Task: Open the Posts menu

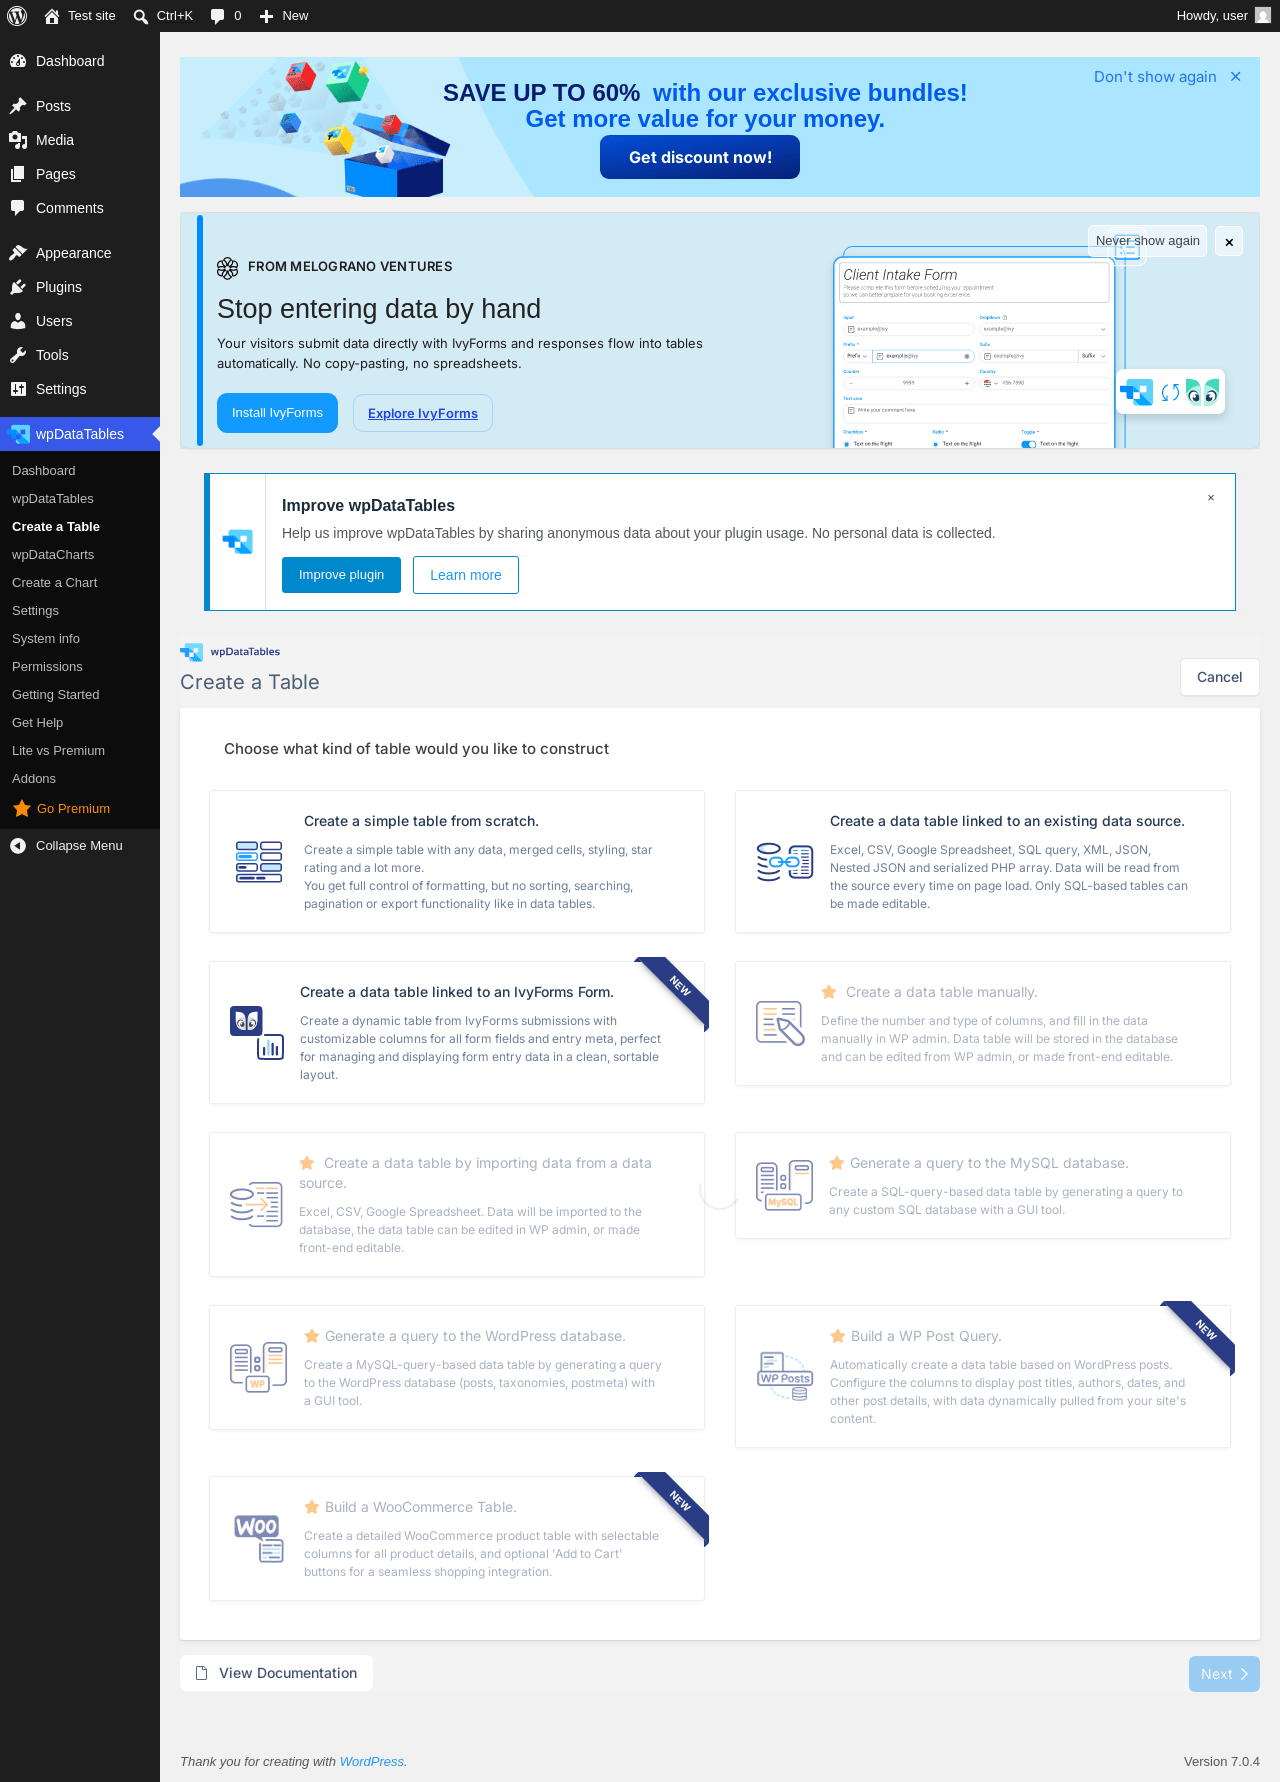Action: (x=80, y=106)
